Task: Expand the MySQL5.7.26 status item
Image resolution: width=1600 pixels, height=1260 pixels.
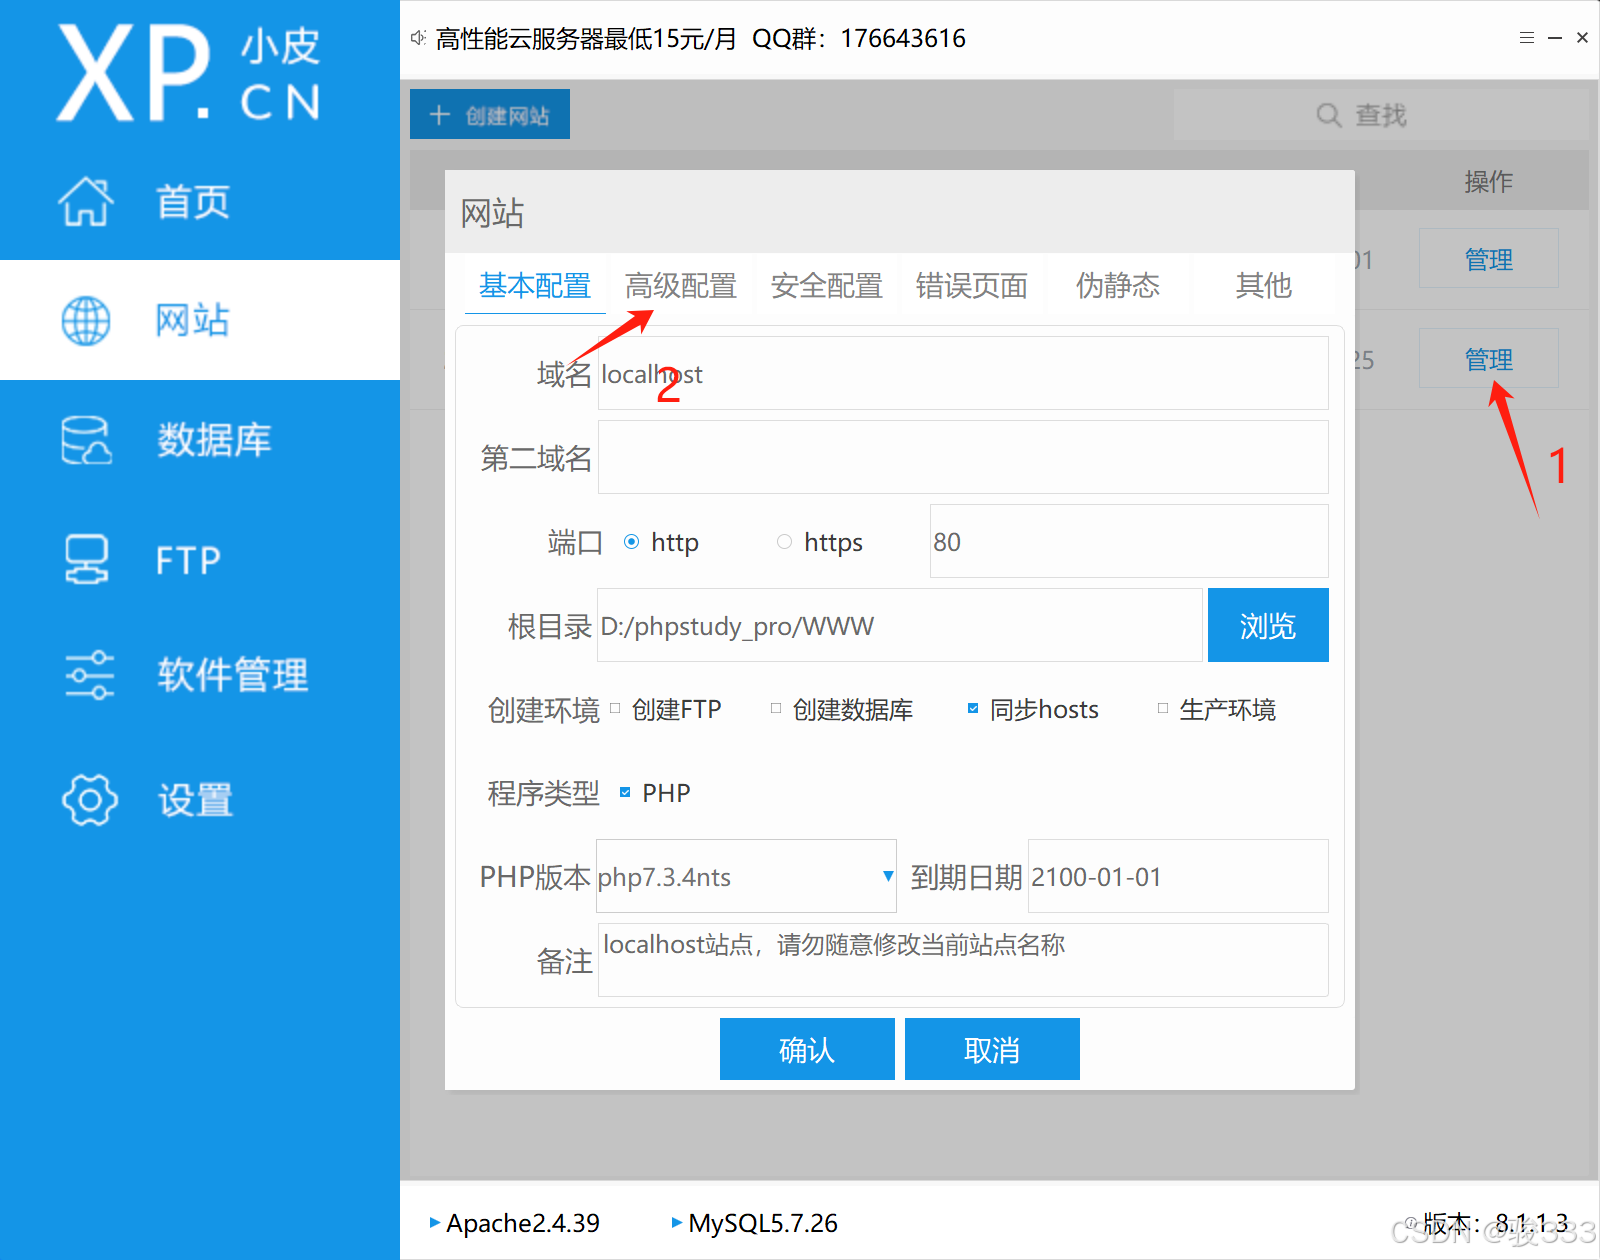Action: coord(676,1223)
